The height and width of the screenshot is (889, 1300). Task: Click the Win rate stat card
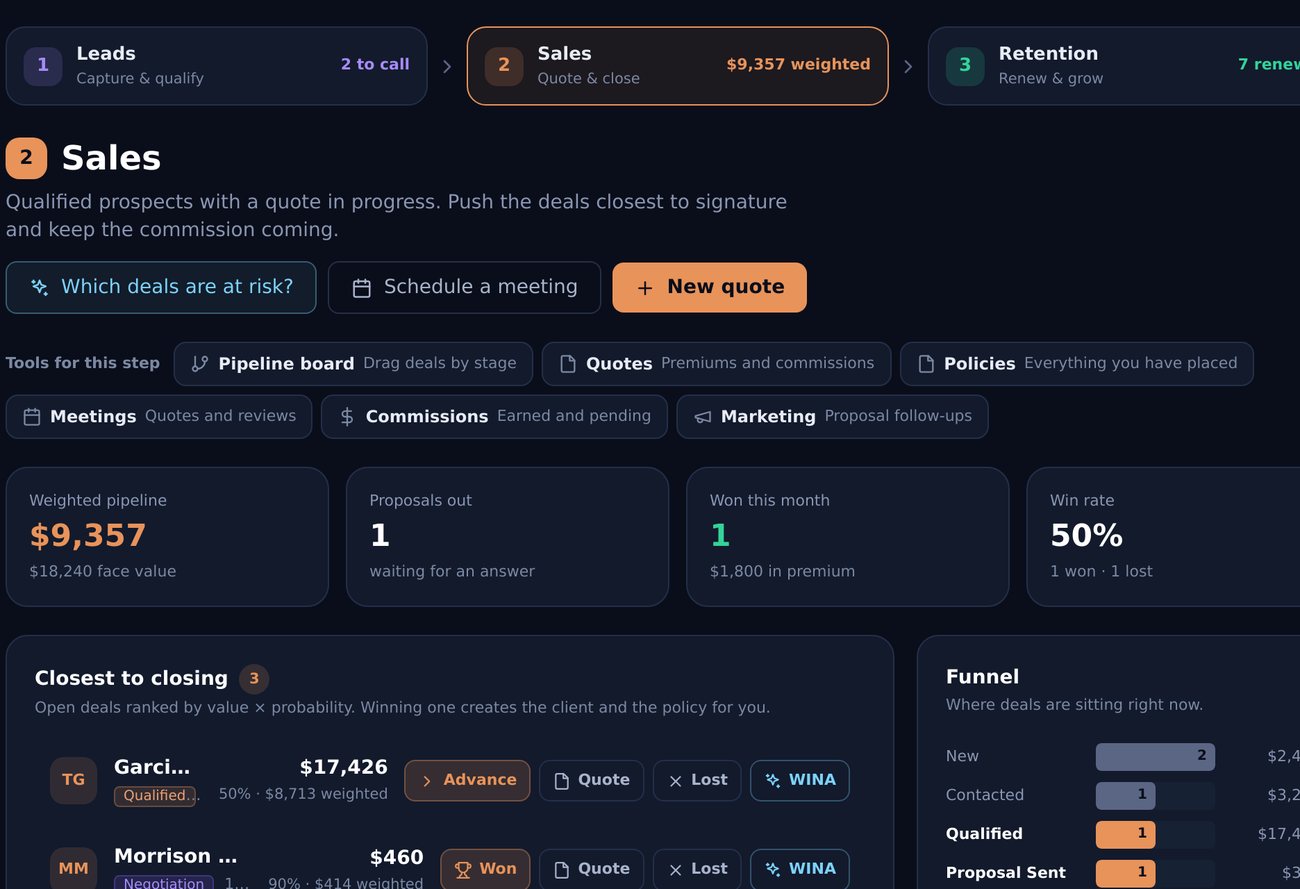point(1163,537)
